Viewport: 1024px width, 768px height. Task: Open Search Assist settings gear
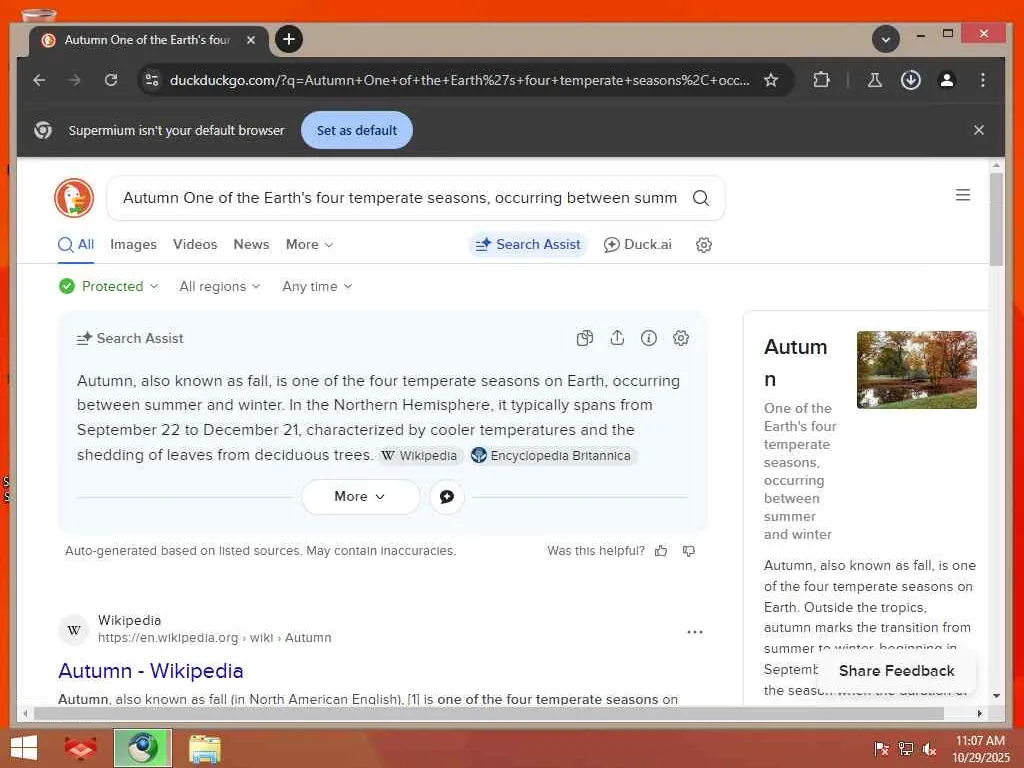point(680,338)
